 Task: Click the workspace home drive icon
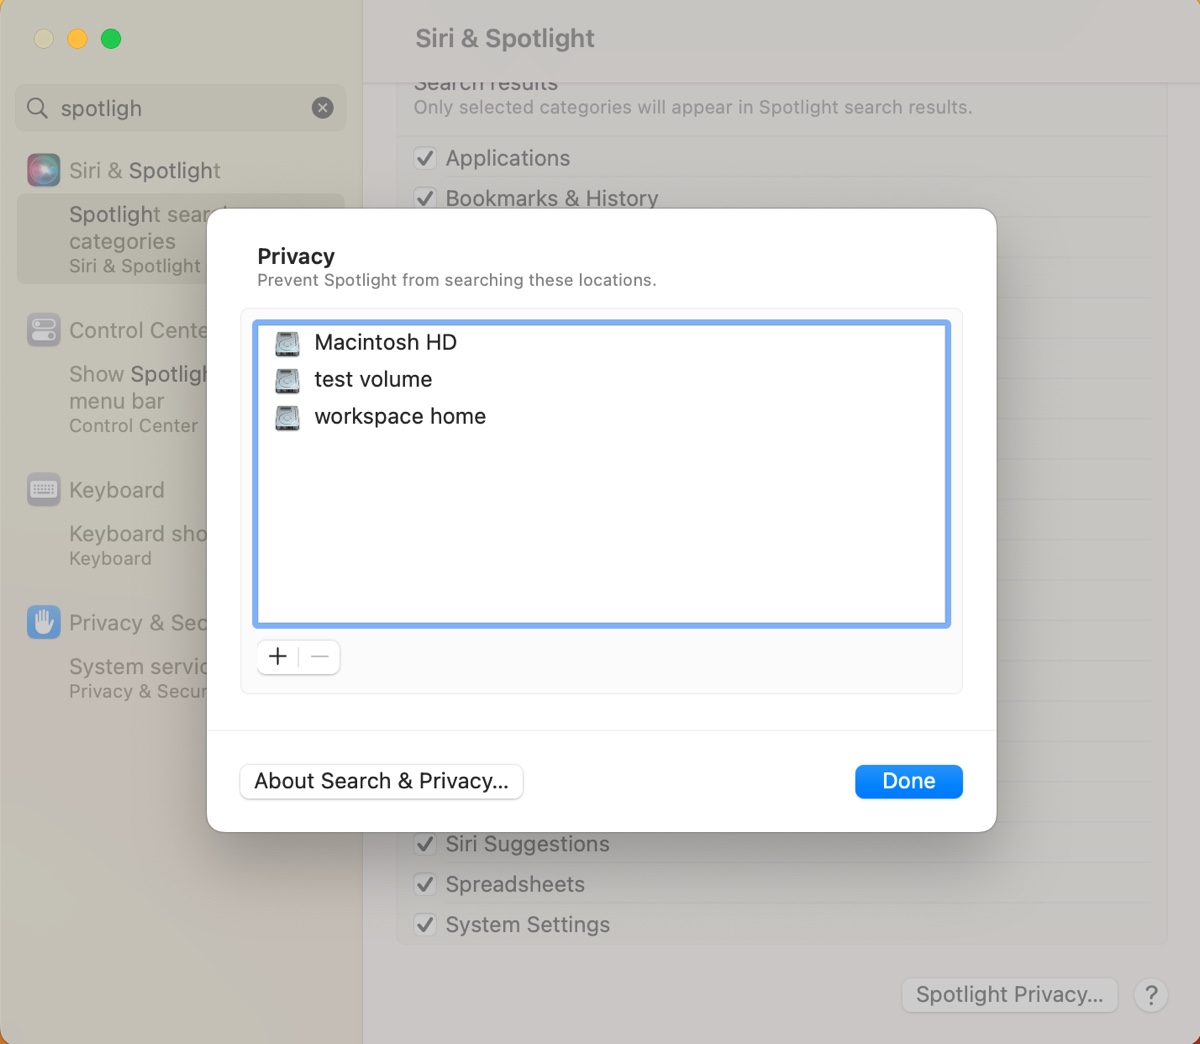[287, 417]
